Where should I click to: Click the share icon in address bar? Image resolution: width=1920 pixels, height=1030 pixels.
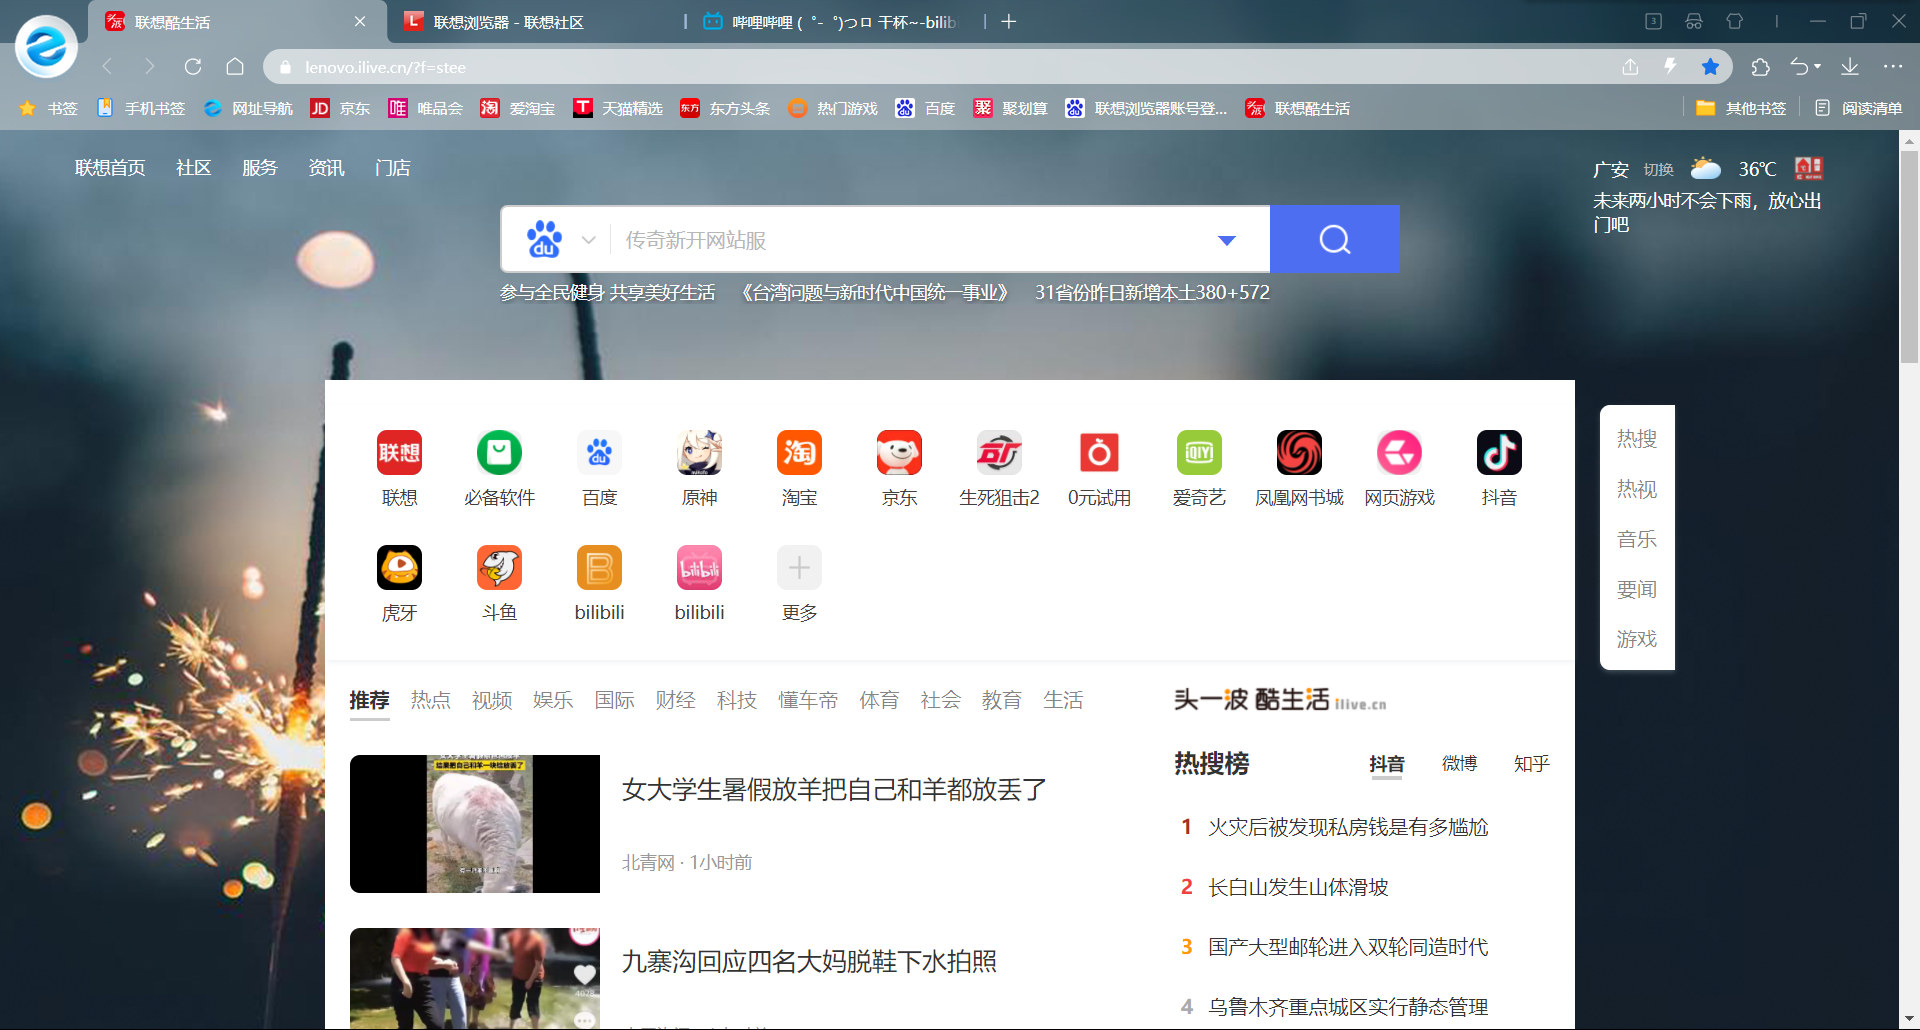[x=1630, y=67]
